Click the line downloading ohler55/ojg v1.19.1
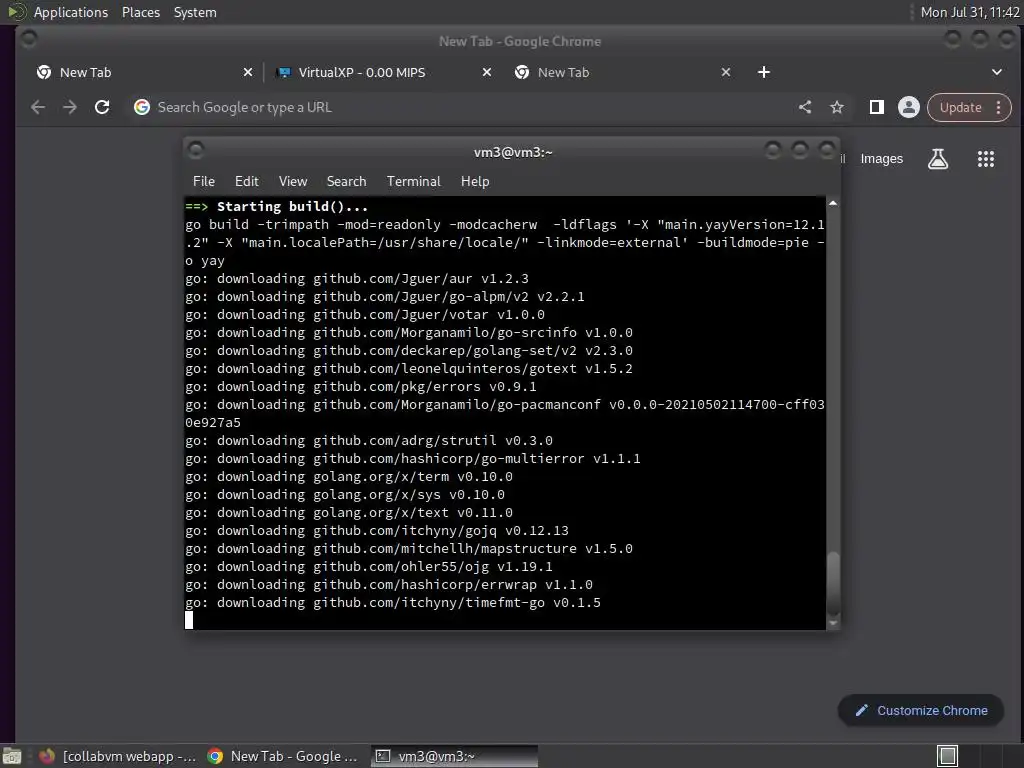Viewport: 1024px width, 768px height. click(368, 567)
